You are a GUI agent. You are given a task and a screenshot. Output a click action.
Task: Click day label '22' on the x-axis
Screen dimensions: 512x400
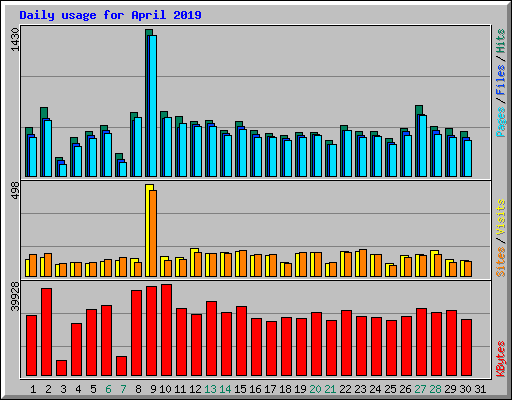pyautogui.click(x=345, y=389)
